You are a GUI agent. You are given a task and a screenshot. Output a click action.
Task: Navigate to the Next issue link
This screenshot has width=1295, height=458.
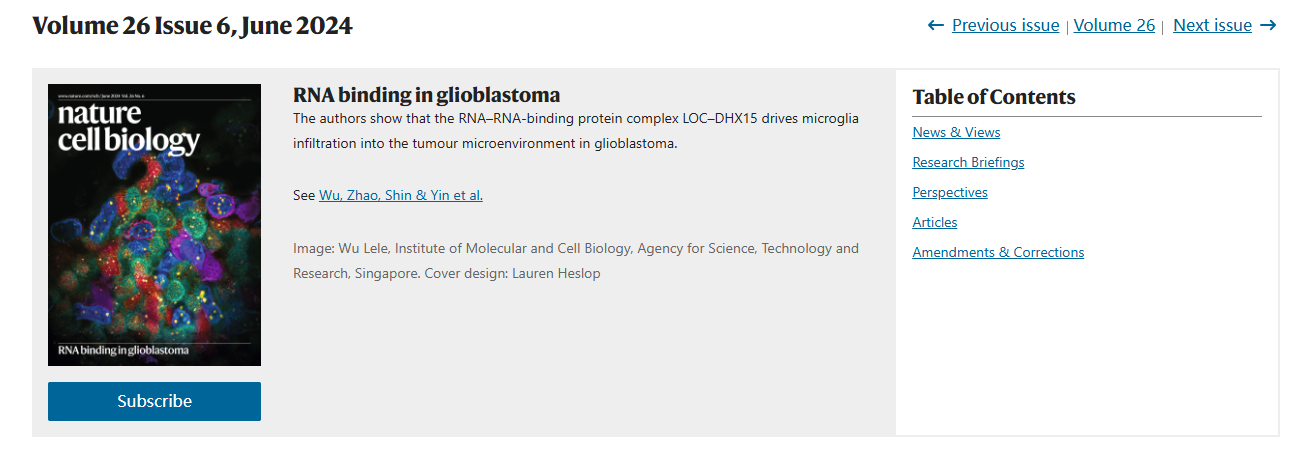coord(1212,26)
